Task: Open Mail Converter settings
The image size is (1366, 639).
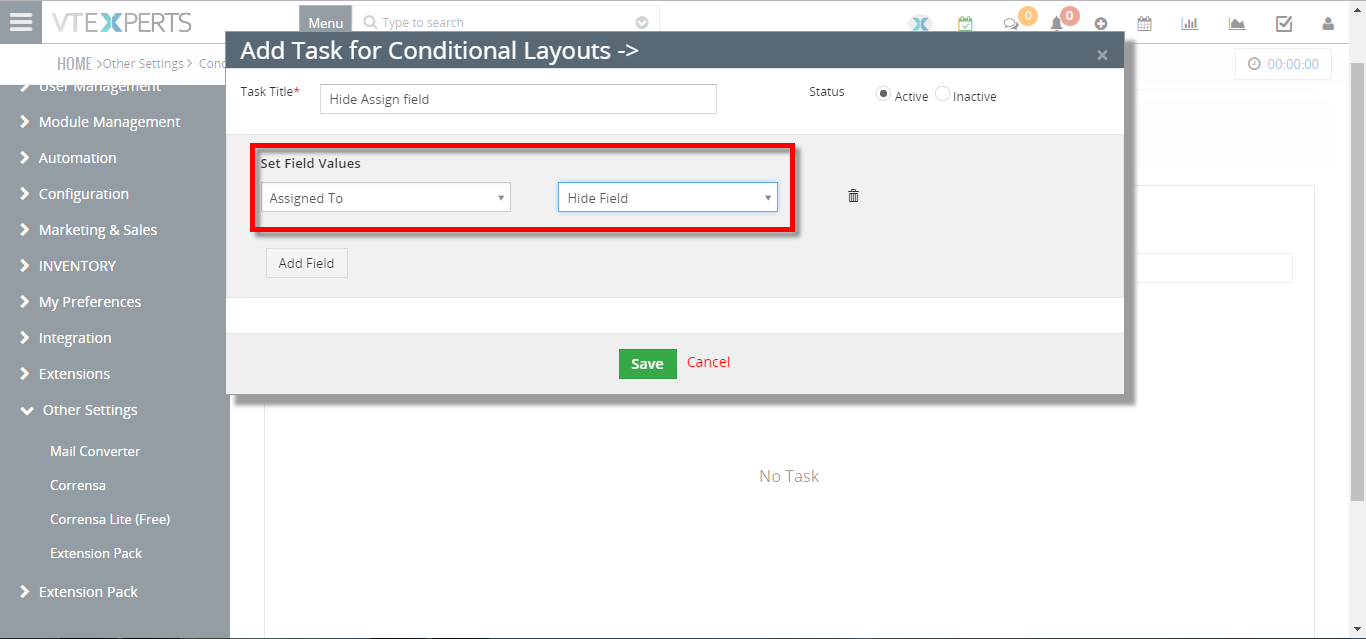Action: 95,451
